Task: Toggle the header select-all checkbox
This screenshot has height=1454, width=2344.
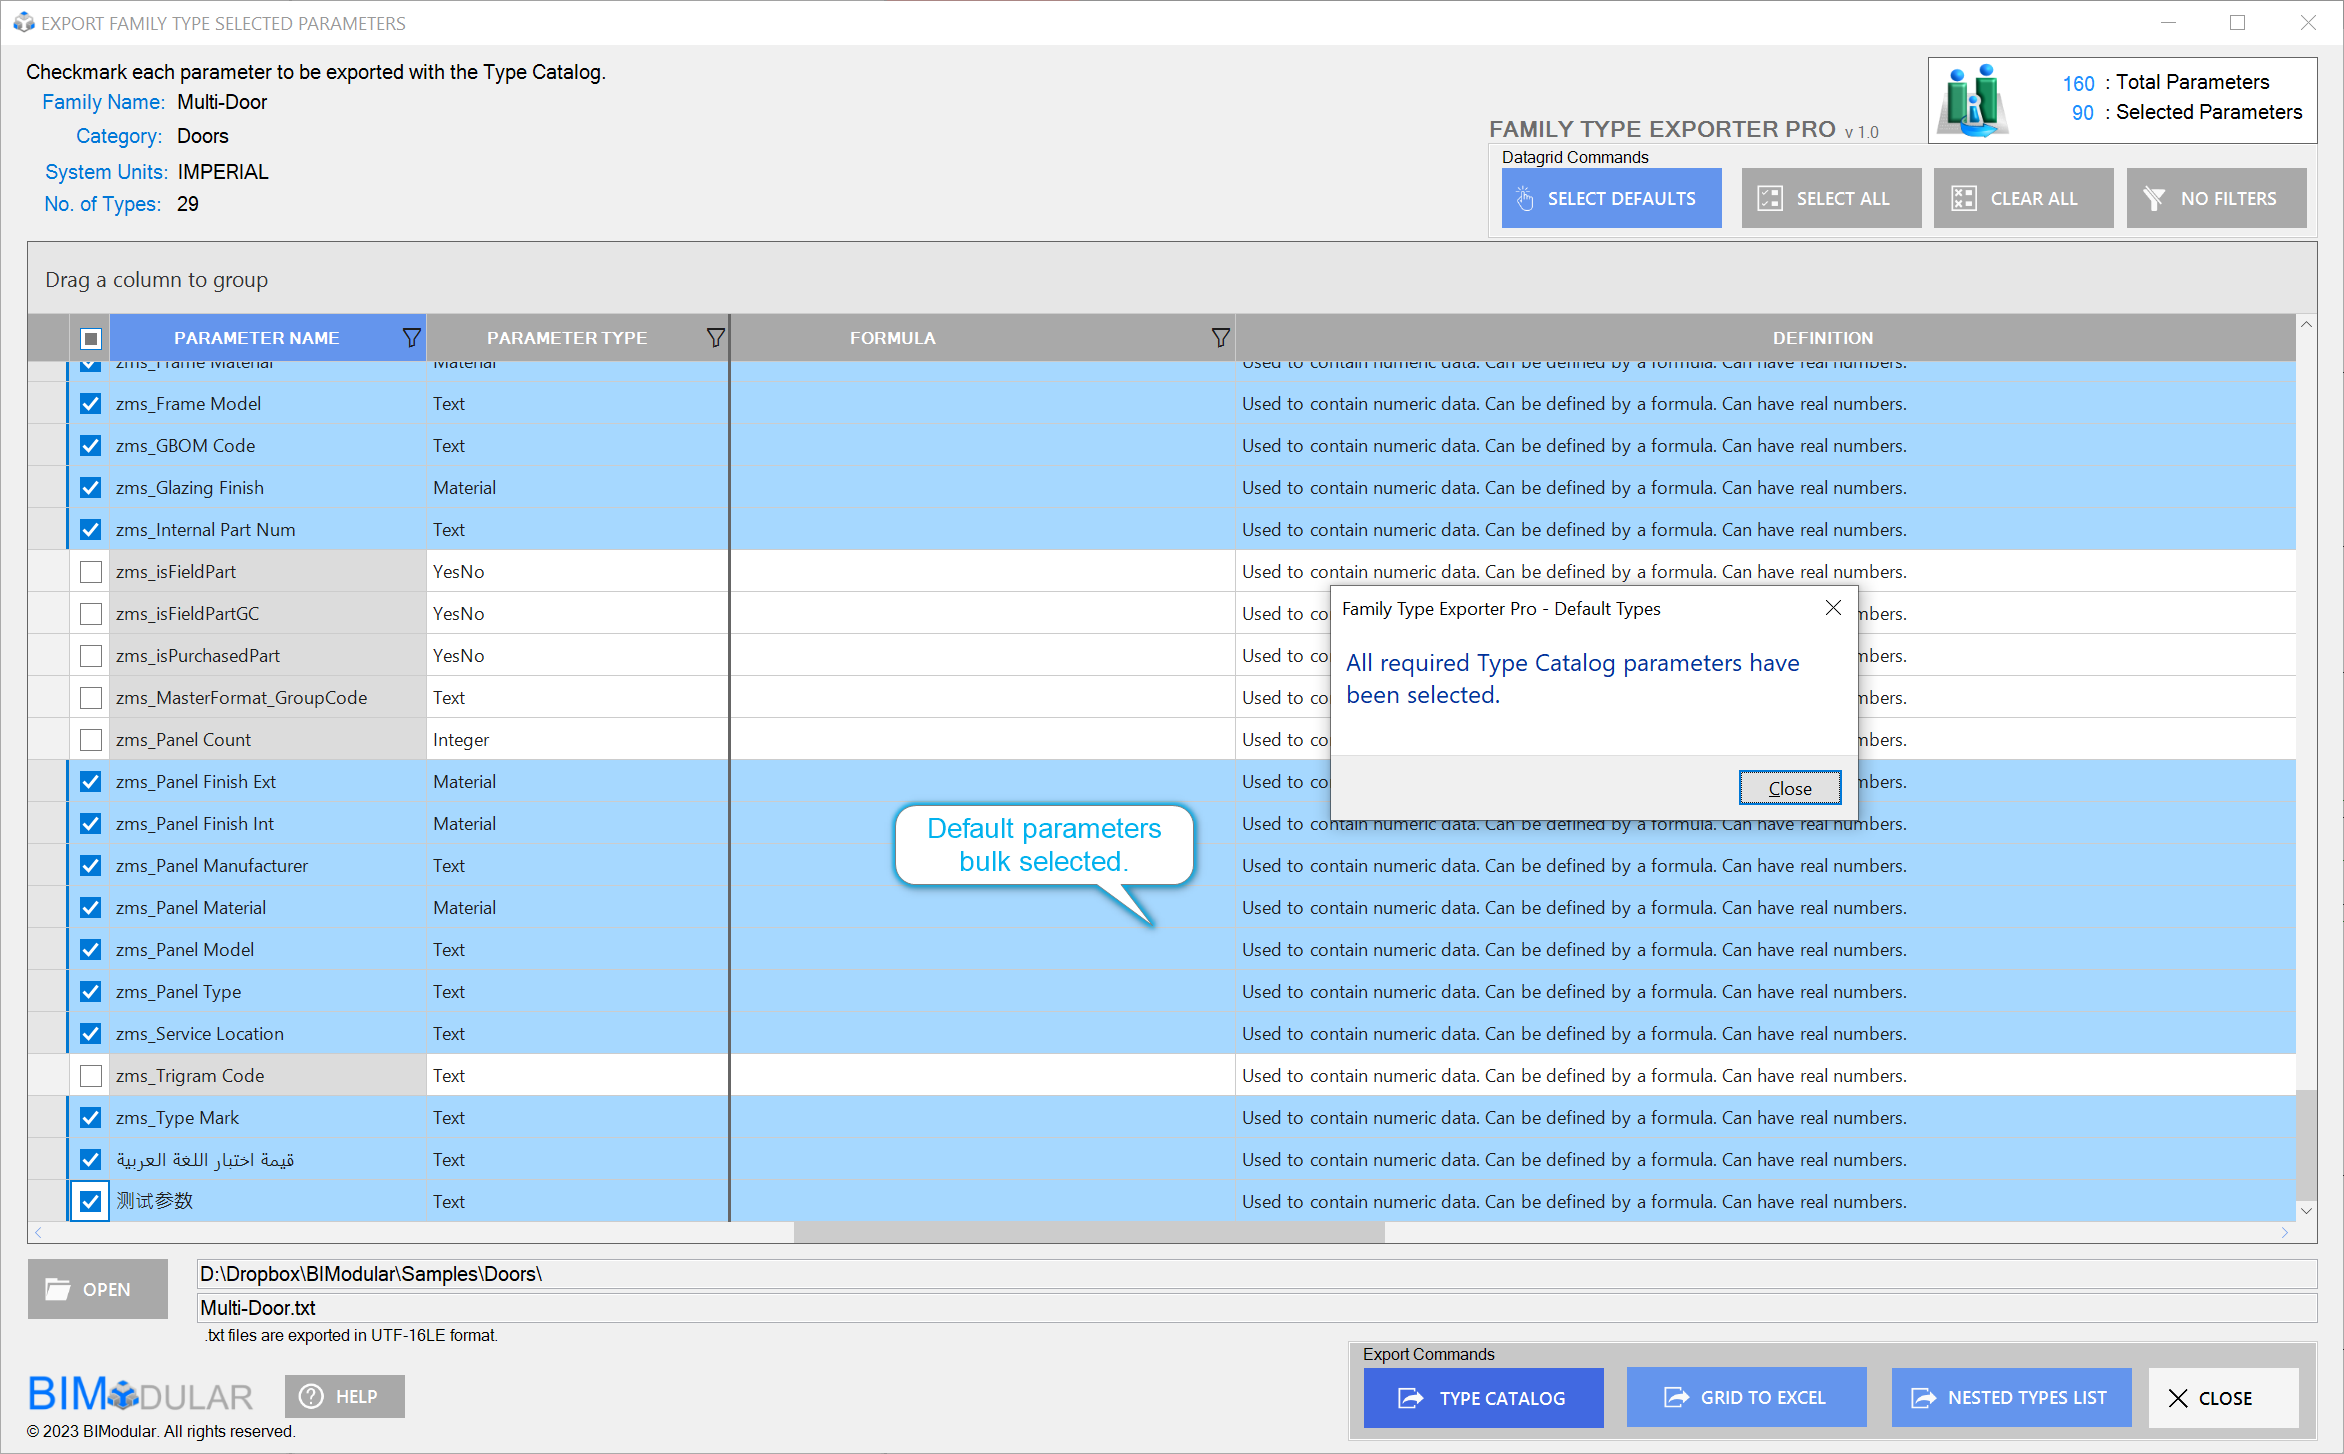Action: (91, 338)
